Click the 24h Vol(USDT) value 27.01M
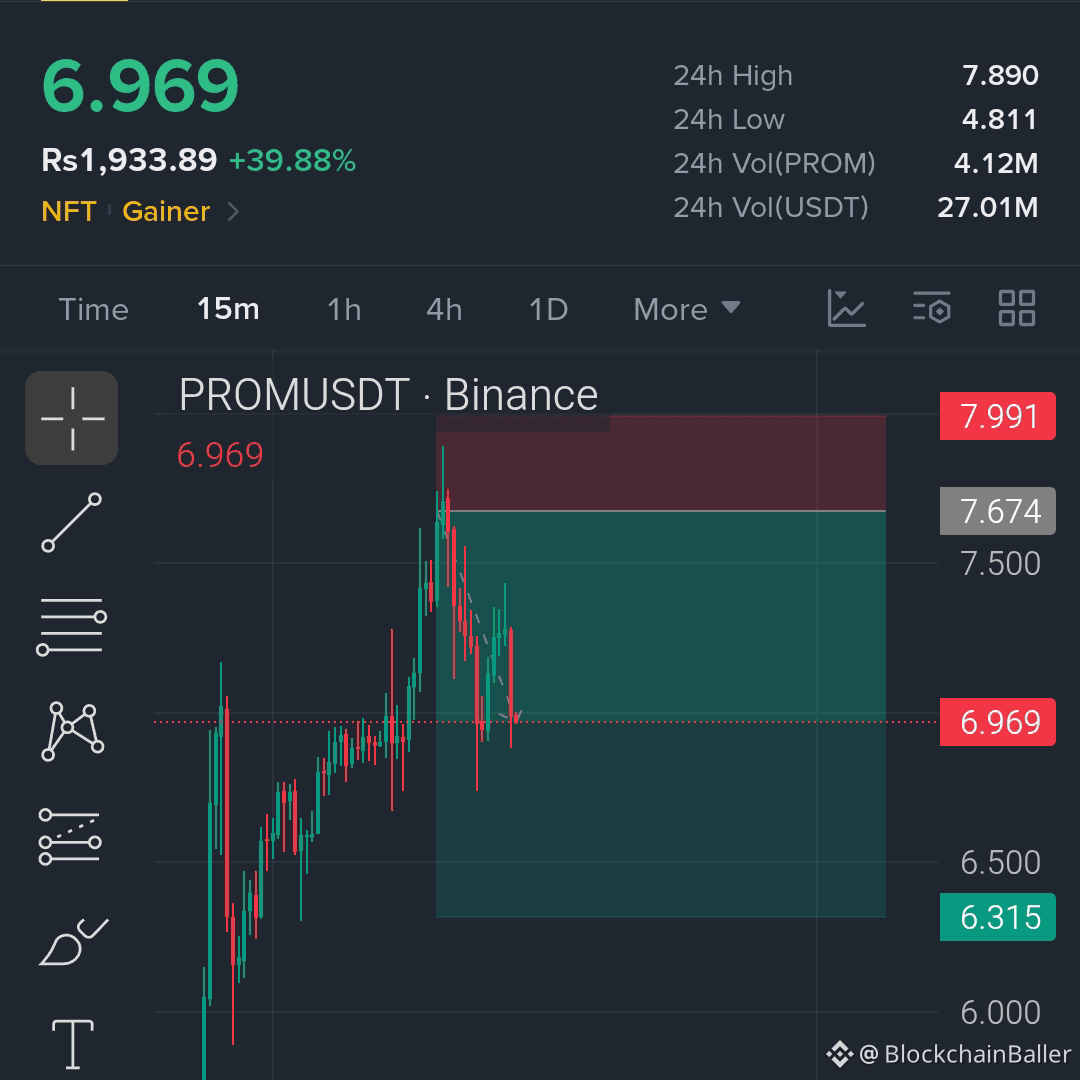This screenshot has width=1080, height=1080. [x=988, y=207]
